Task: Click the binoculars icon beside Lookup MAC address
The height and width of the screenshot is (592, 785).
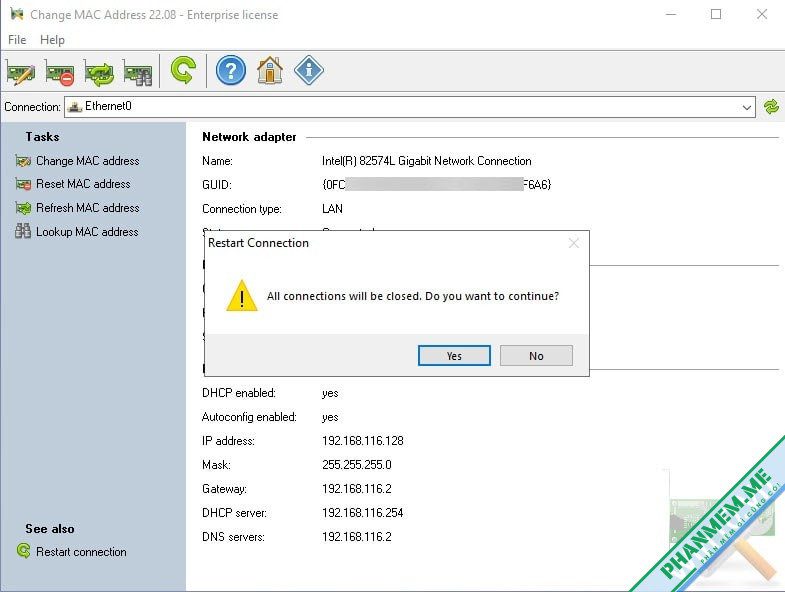Action: (23, 231)
